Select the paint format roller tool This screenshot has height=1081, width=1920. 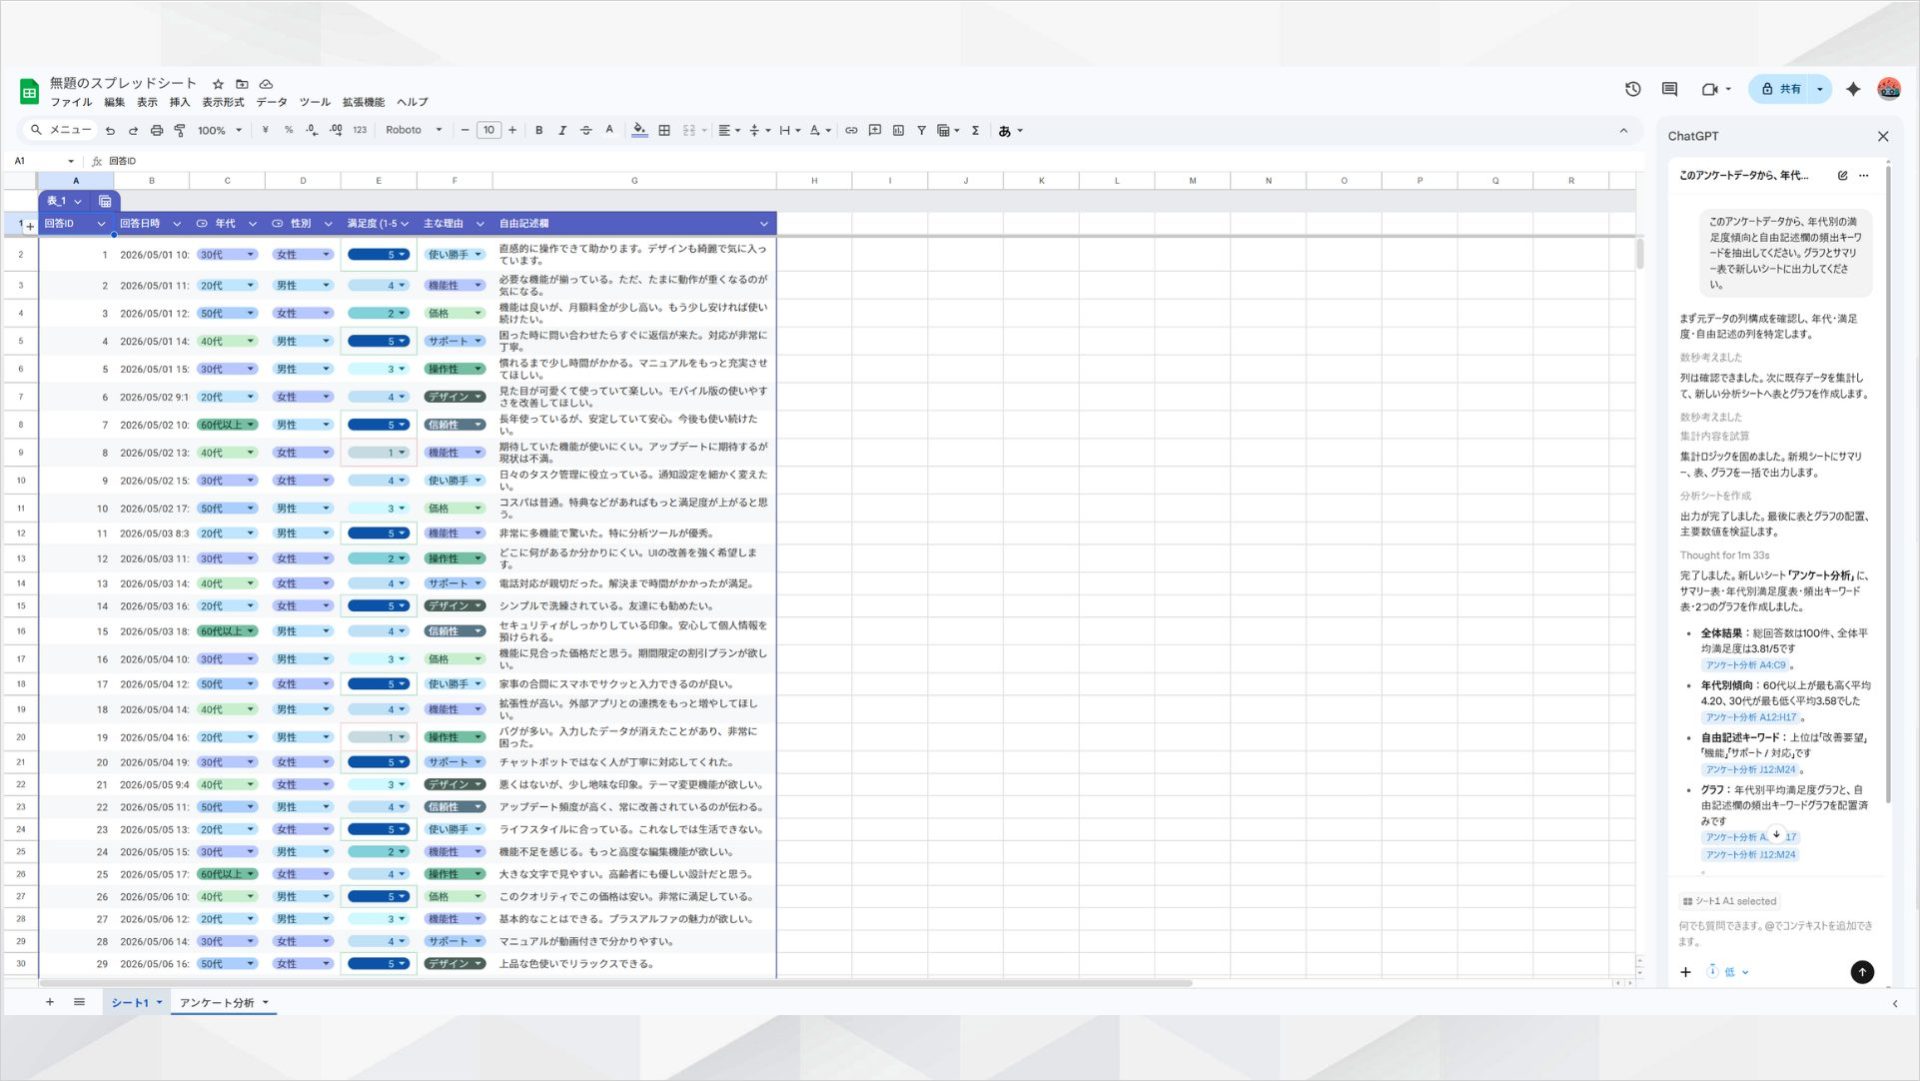tap(180, 131)
